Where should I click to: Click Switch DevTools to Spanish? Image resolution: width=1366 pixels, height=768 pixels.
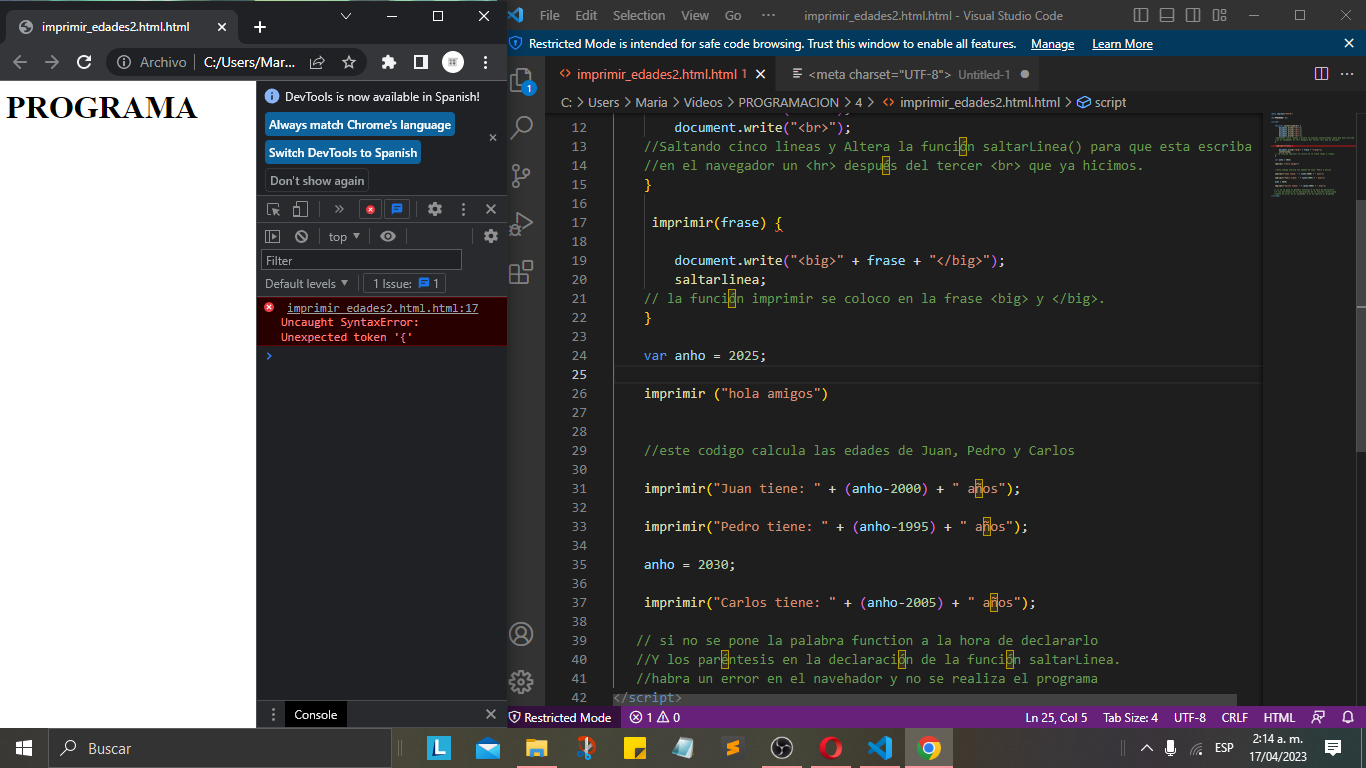pos(343,153)
